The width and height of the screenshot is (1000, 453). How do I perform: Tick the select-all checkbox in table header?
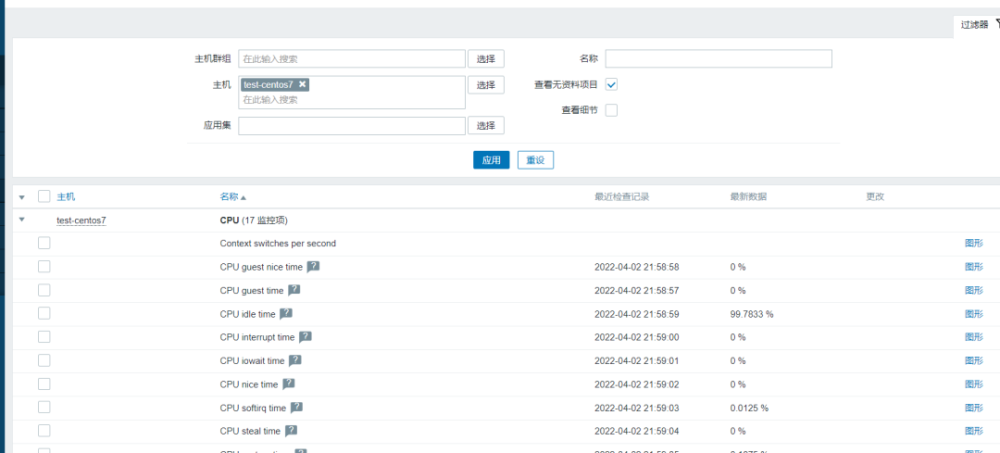click(44, 196)
